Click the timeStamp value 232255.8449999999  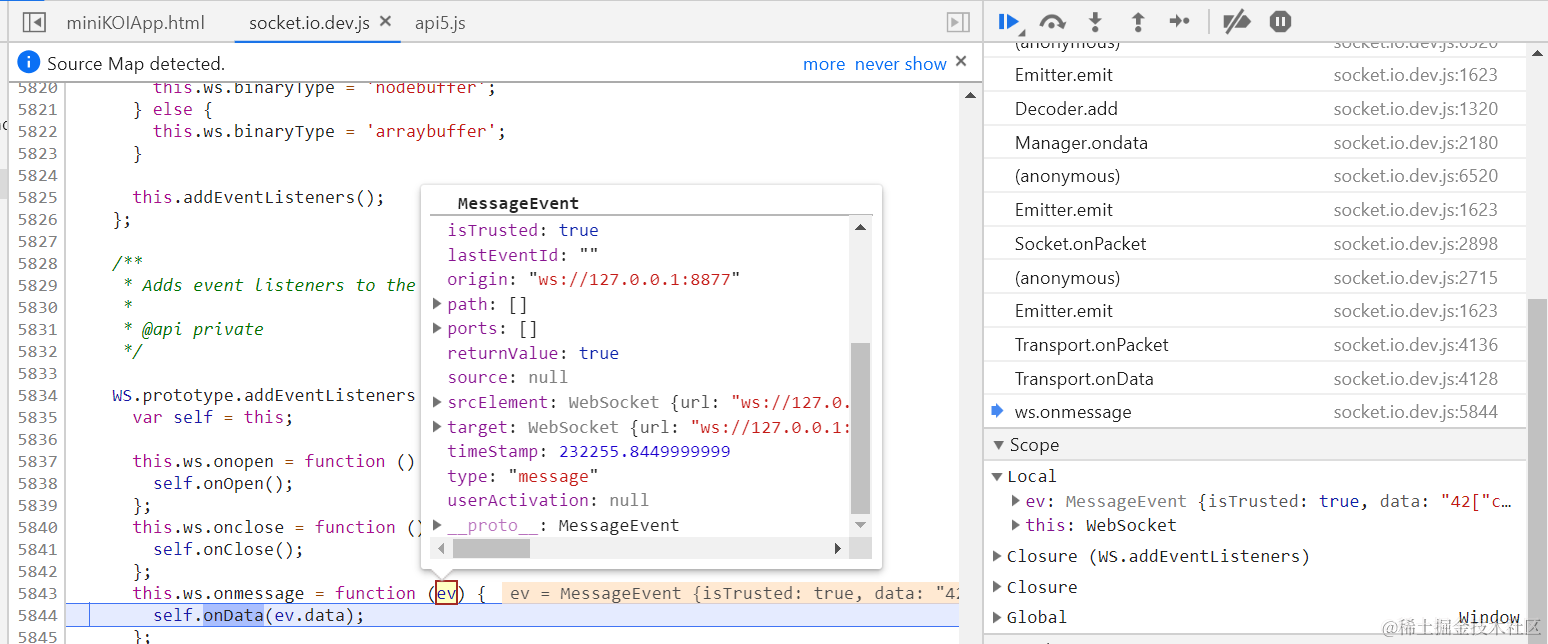coord(644,451)
